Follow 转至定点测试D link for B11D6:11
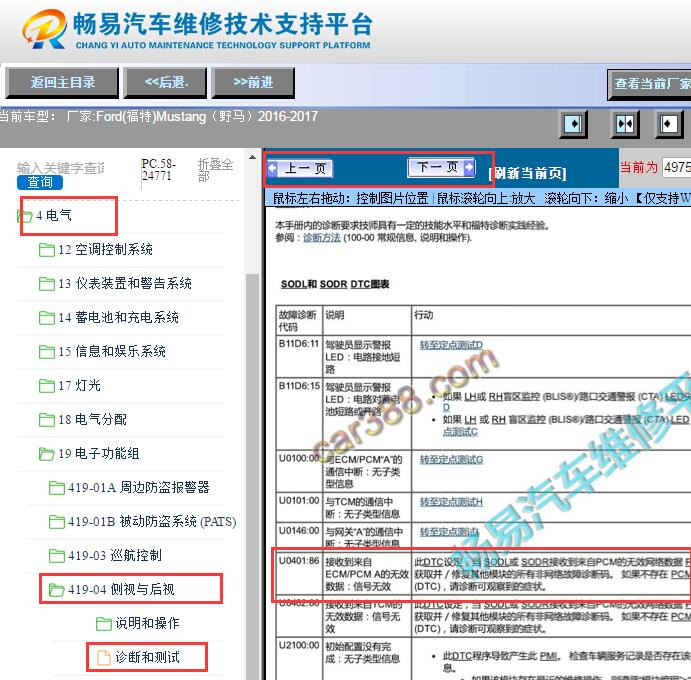The width and height of the screenshot is (691, 680). 451,345
